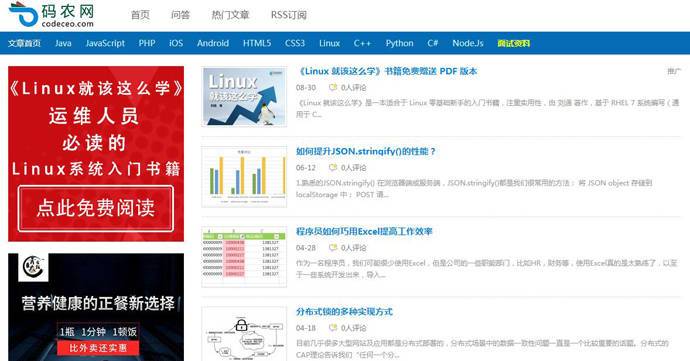The image size is (690, 361).
Task: Open the 首页 top navigation item
Action: (x=140, y=15)
